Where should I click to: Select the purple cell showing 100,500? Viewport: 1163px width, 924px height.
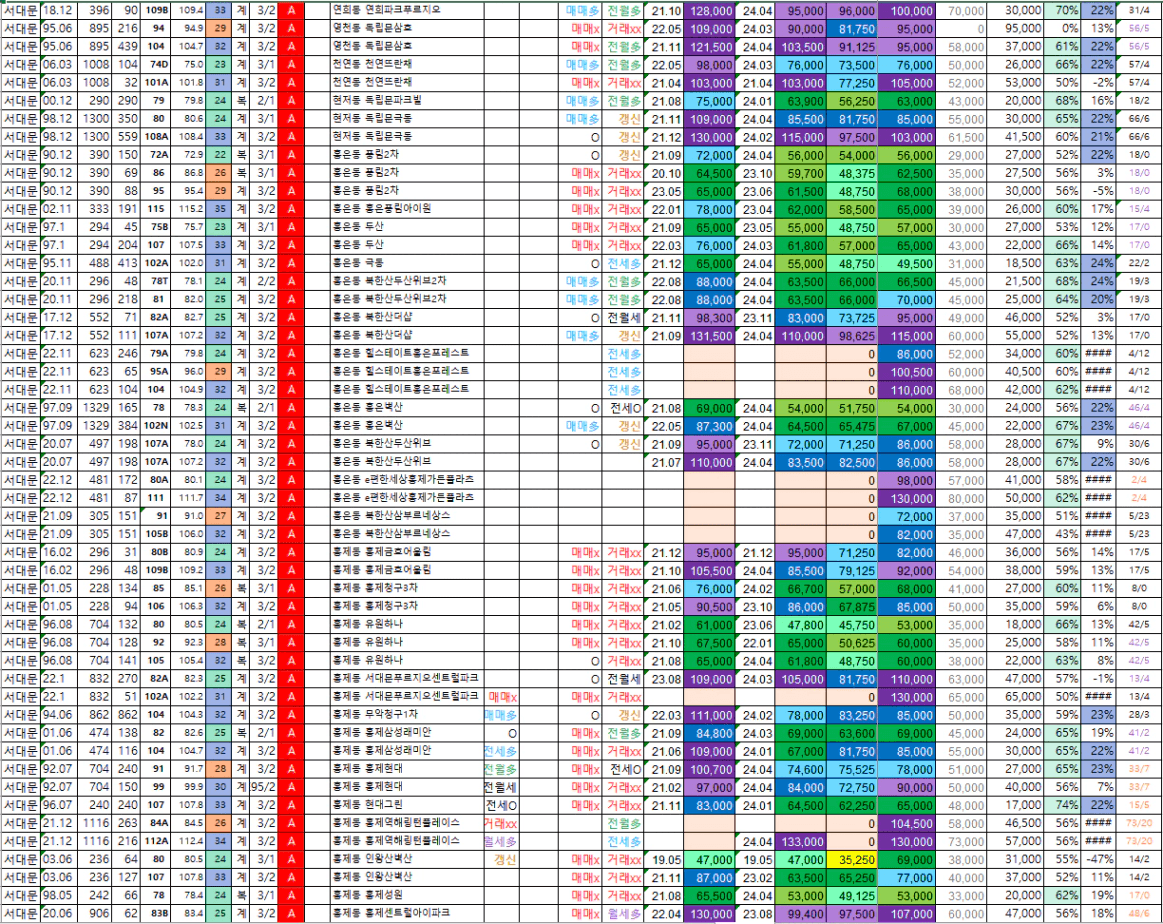906,372
